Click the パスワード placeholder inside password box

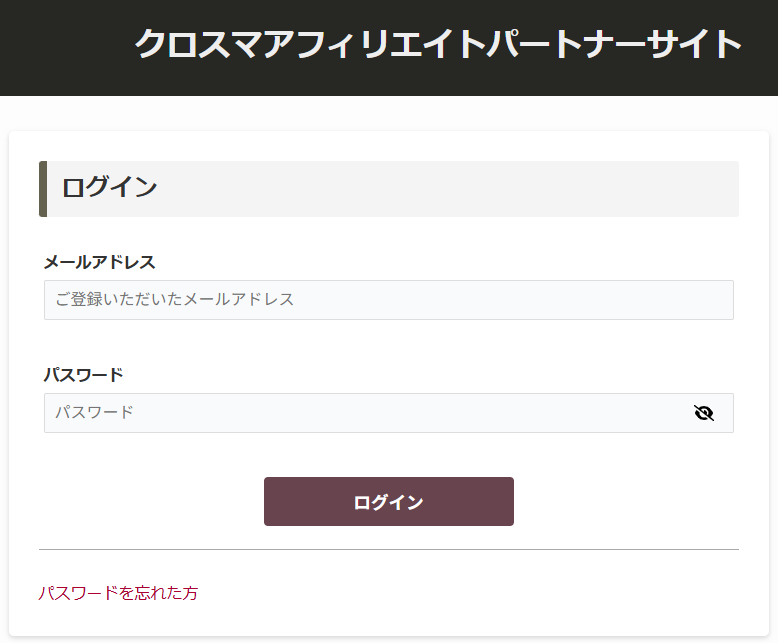coord(94,413)
